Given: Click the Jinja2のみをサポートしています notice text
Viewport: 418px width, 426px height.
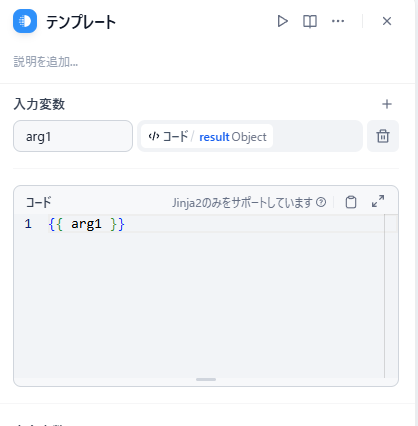Looking at the screenshot, I should tap(242, 202).
